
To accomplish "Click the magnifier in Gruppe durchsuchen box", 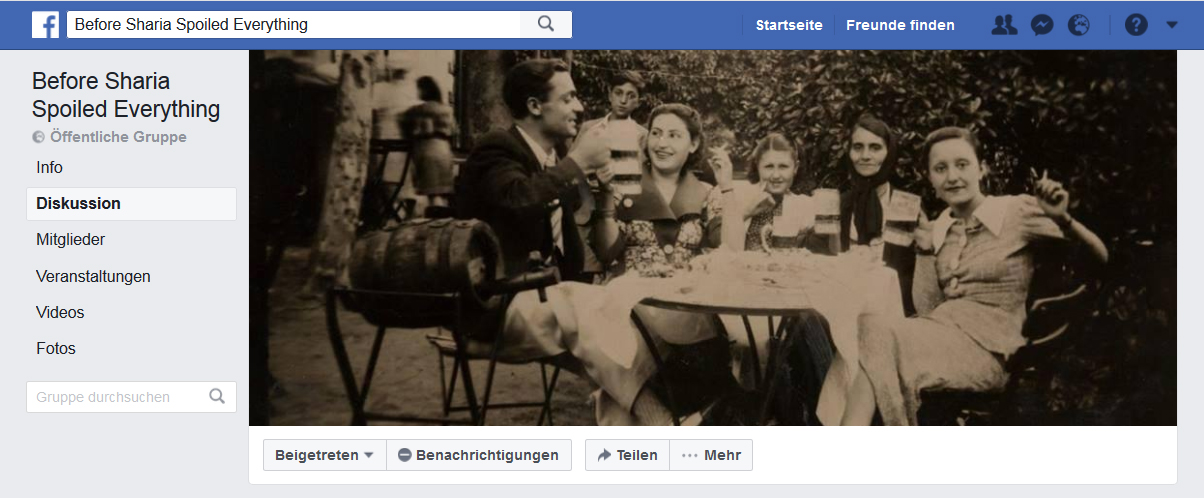I will click(217, 397).
